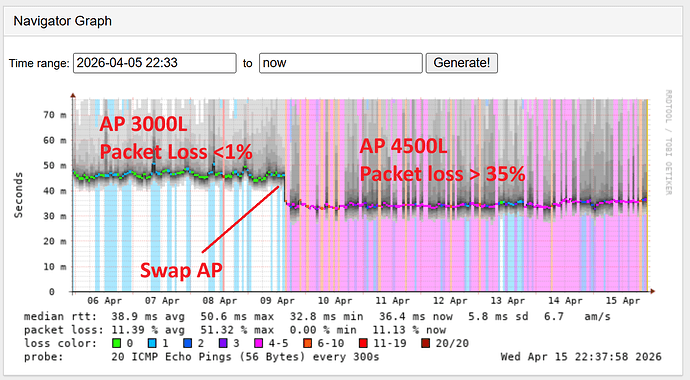Click the light blue loss color 1 swatch
Viewport: 690px width, 380px height.
click(x=152, y=343)
